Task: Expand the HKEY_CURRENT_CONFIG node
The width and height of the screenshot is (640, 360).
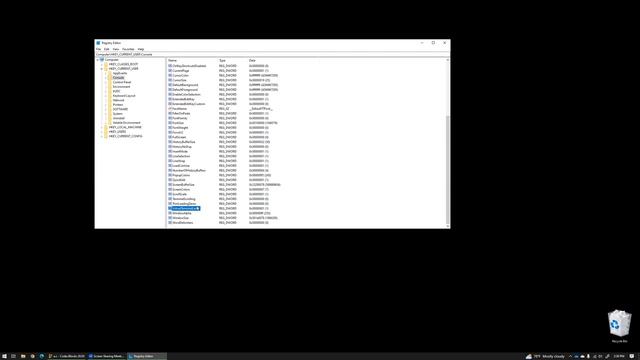Action: click(x=102, y=136)
